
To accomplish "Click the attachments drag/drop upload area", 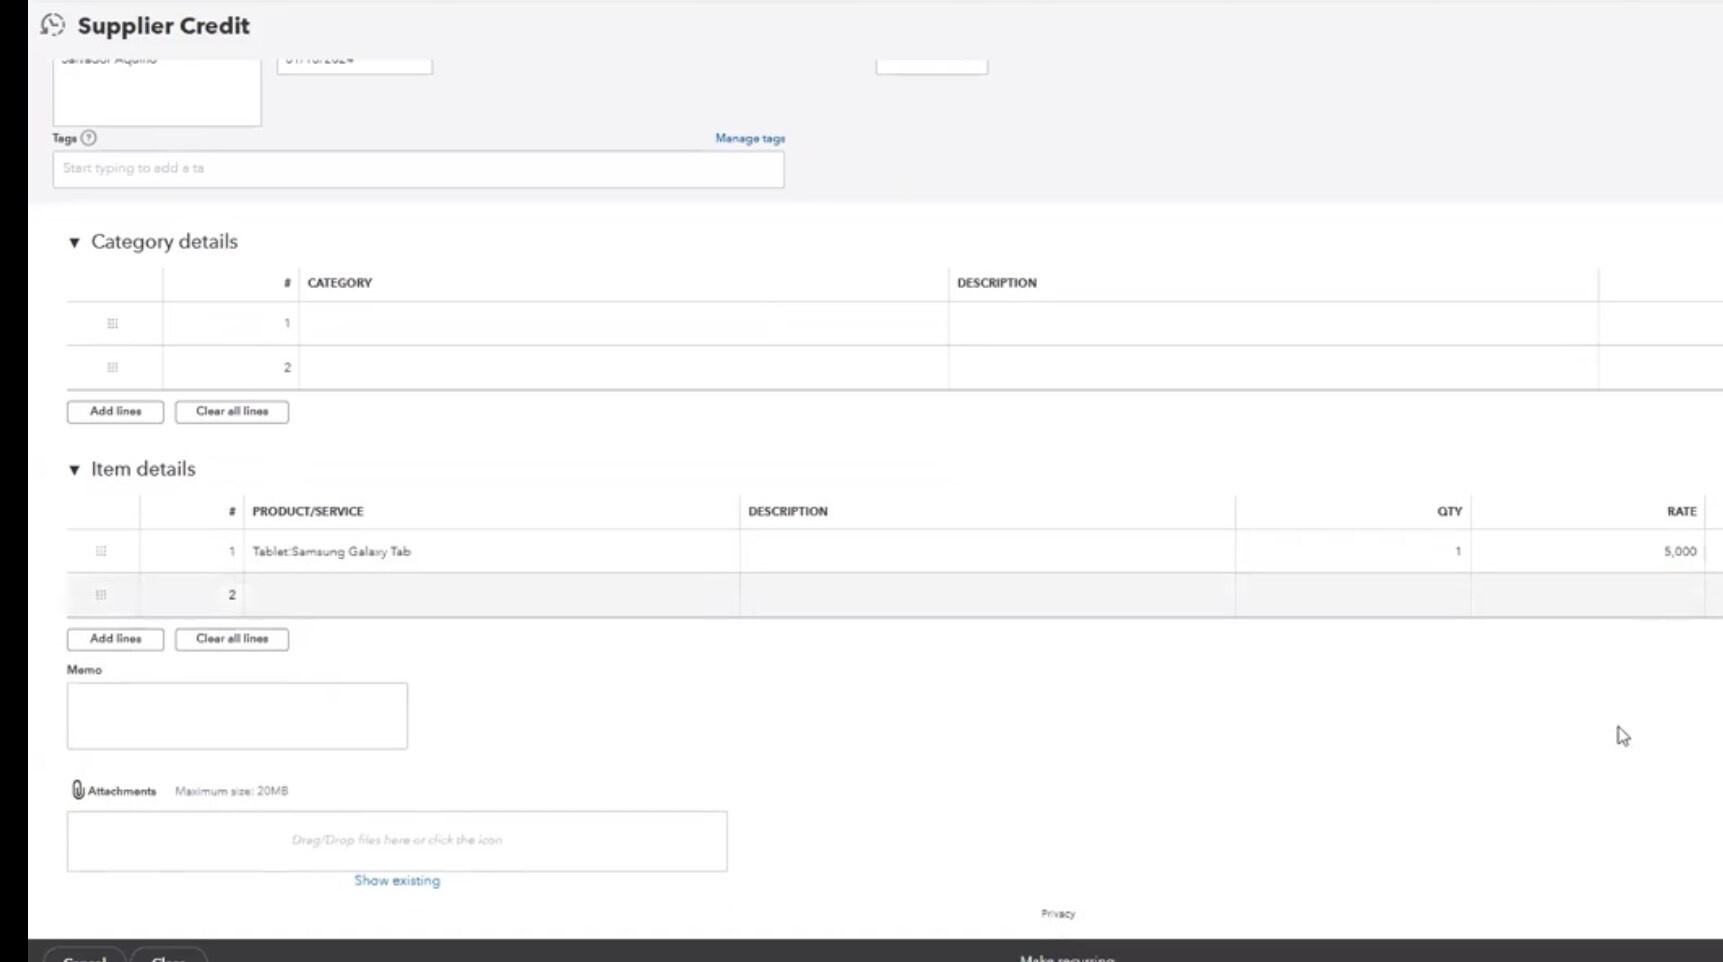I will (397, 840).
